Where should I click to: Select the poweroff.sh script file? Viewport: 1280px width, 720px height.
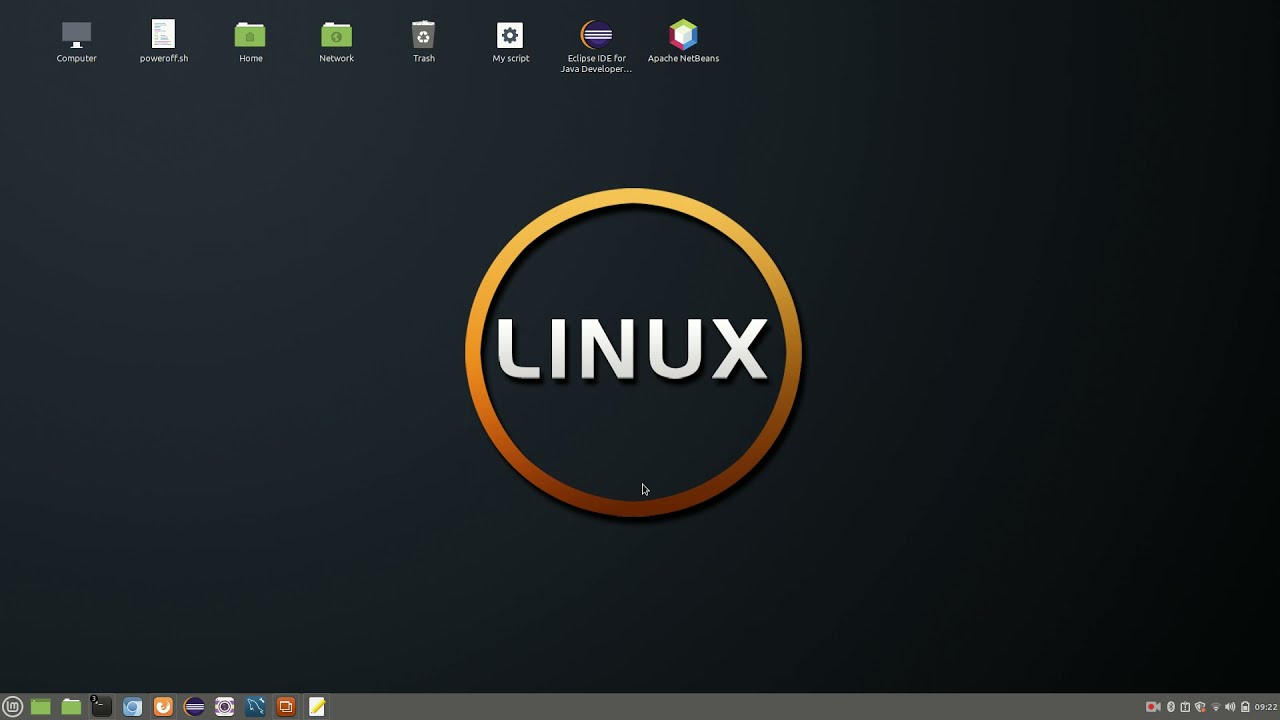[163, 42]
